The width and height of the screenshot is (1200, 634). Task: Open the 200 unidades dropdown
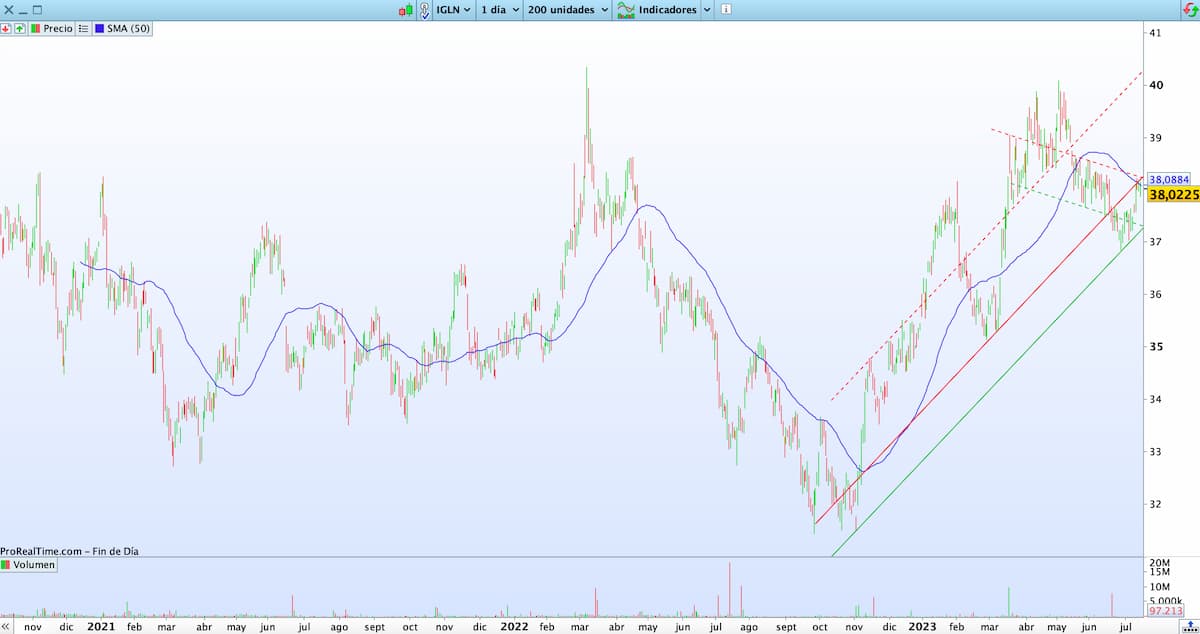pos(568,10)
